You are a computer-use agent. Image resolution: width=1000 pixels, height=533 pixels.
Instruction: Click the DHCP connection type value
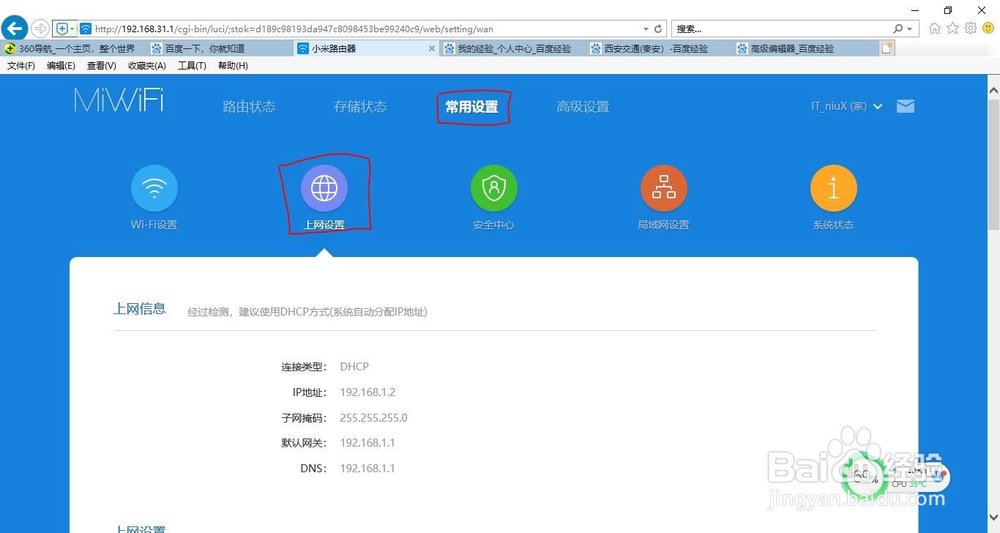click(355, 367)
